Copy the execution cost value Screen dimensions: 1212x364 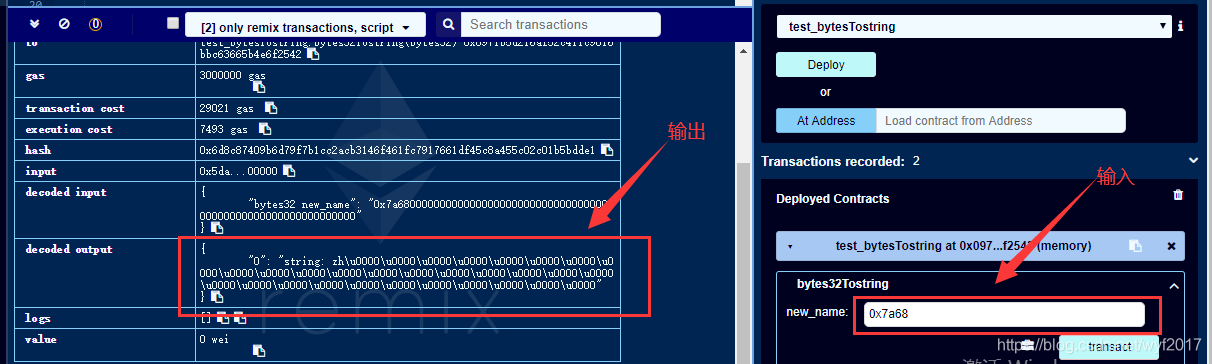tap(265, 129)
